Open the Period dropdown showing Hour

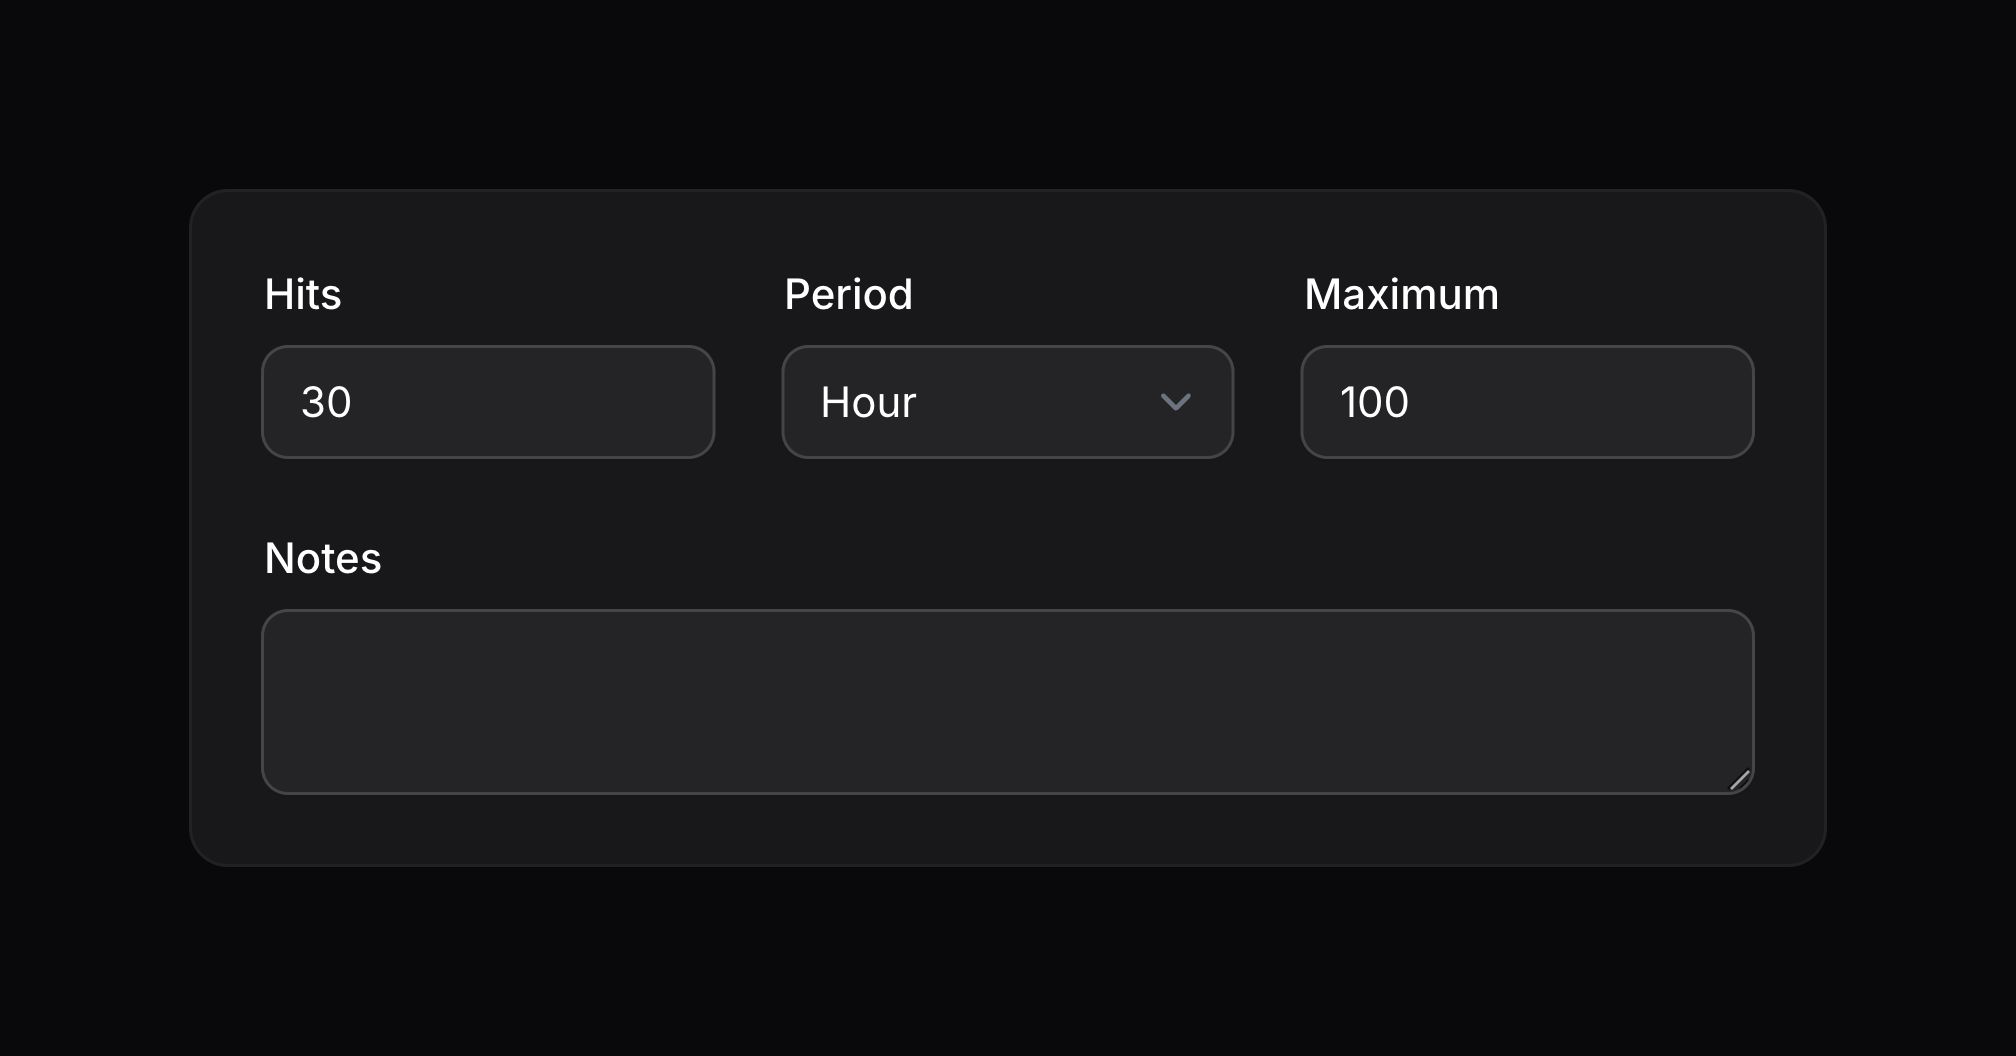(1007, 402)
